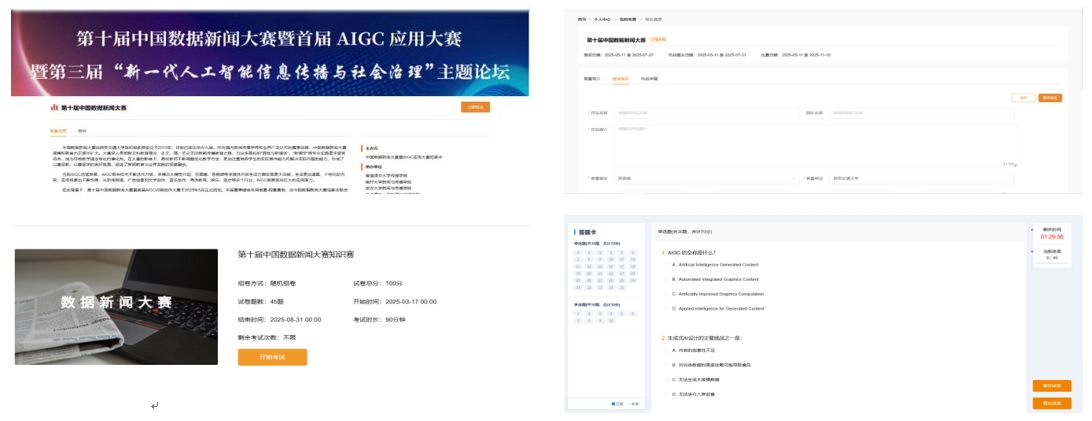Click the exam countdown timer 01:29:56

pos(1052,237)
